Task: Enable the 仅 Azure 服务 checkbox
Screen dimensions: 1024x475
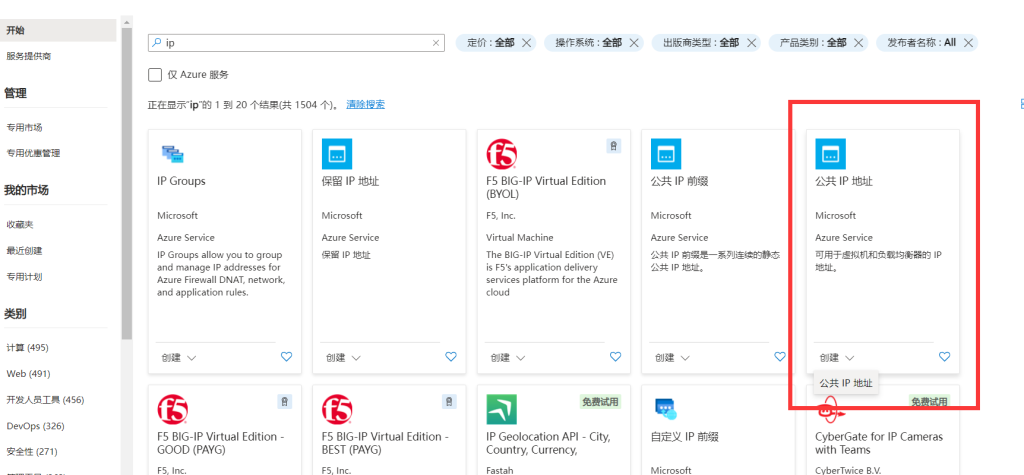Action: click(155, 74)
